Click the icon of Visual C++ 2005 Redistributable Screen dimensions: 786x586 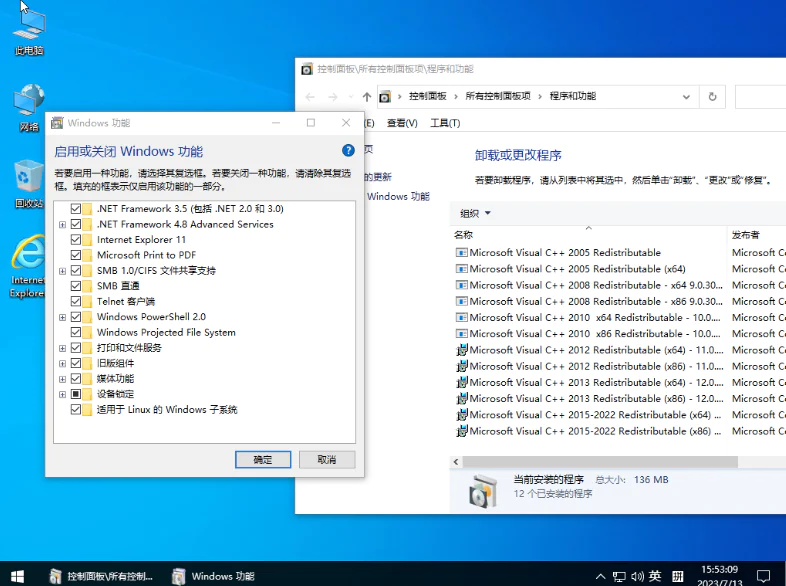[461, 253]
